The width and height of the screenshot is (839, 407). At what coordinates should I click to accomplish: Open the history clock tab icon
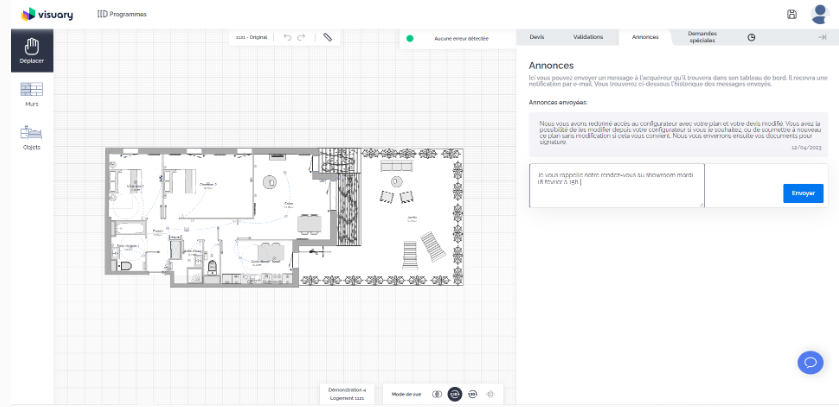point(751,37)
